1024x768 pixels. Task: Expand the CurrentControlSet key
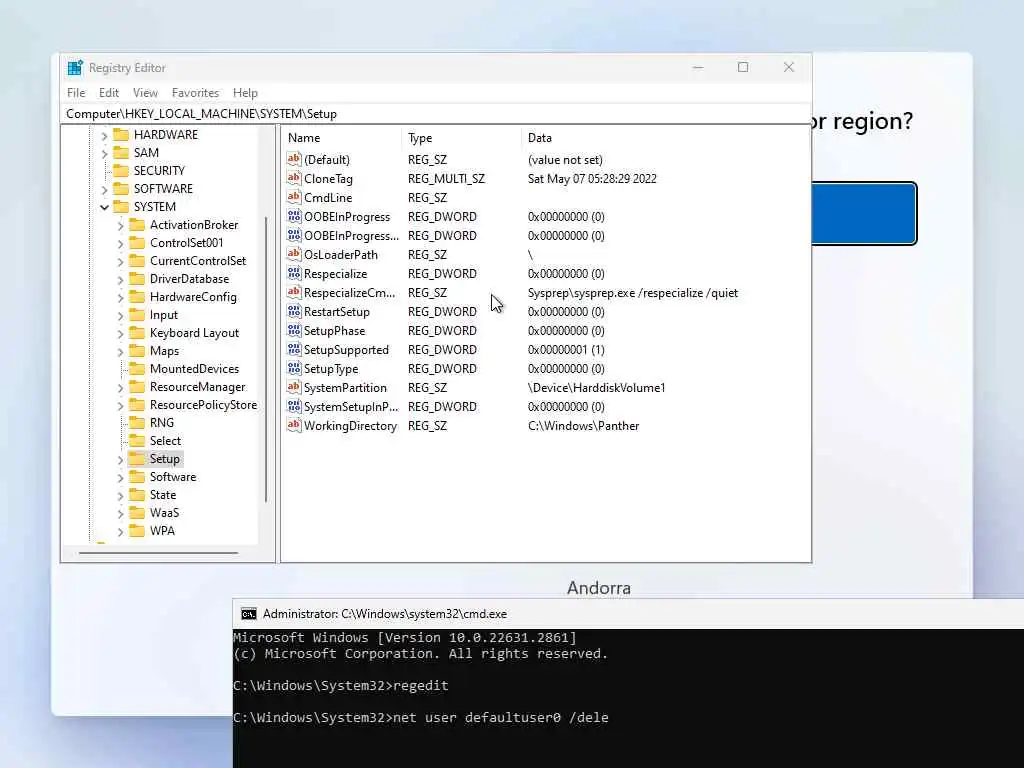[120, 261]
